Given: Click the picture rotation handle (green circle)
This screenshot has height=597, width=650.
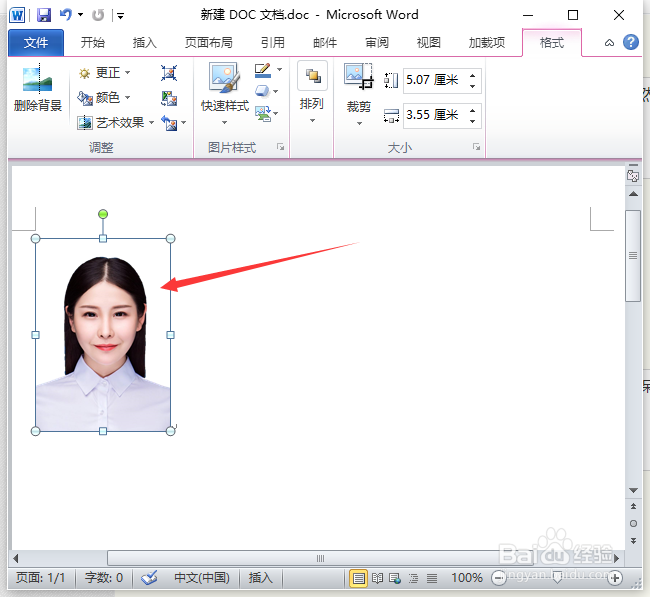Looking at the screenshot, I should click(103, 214).
